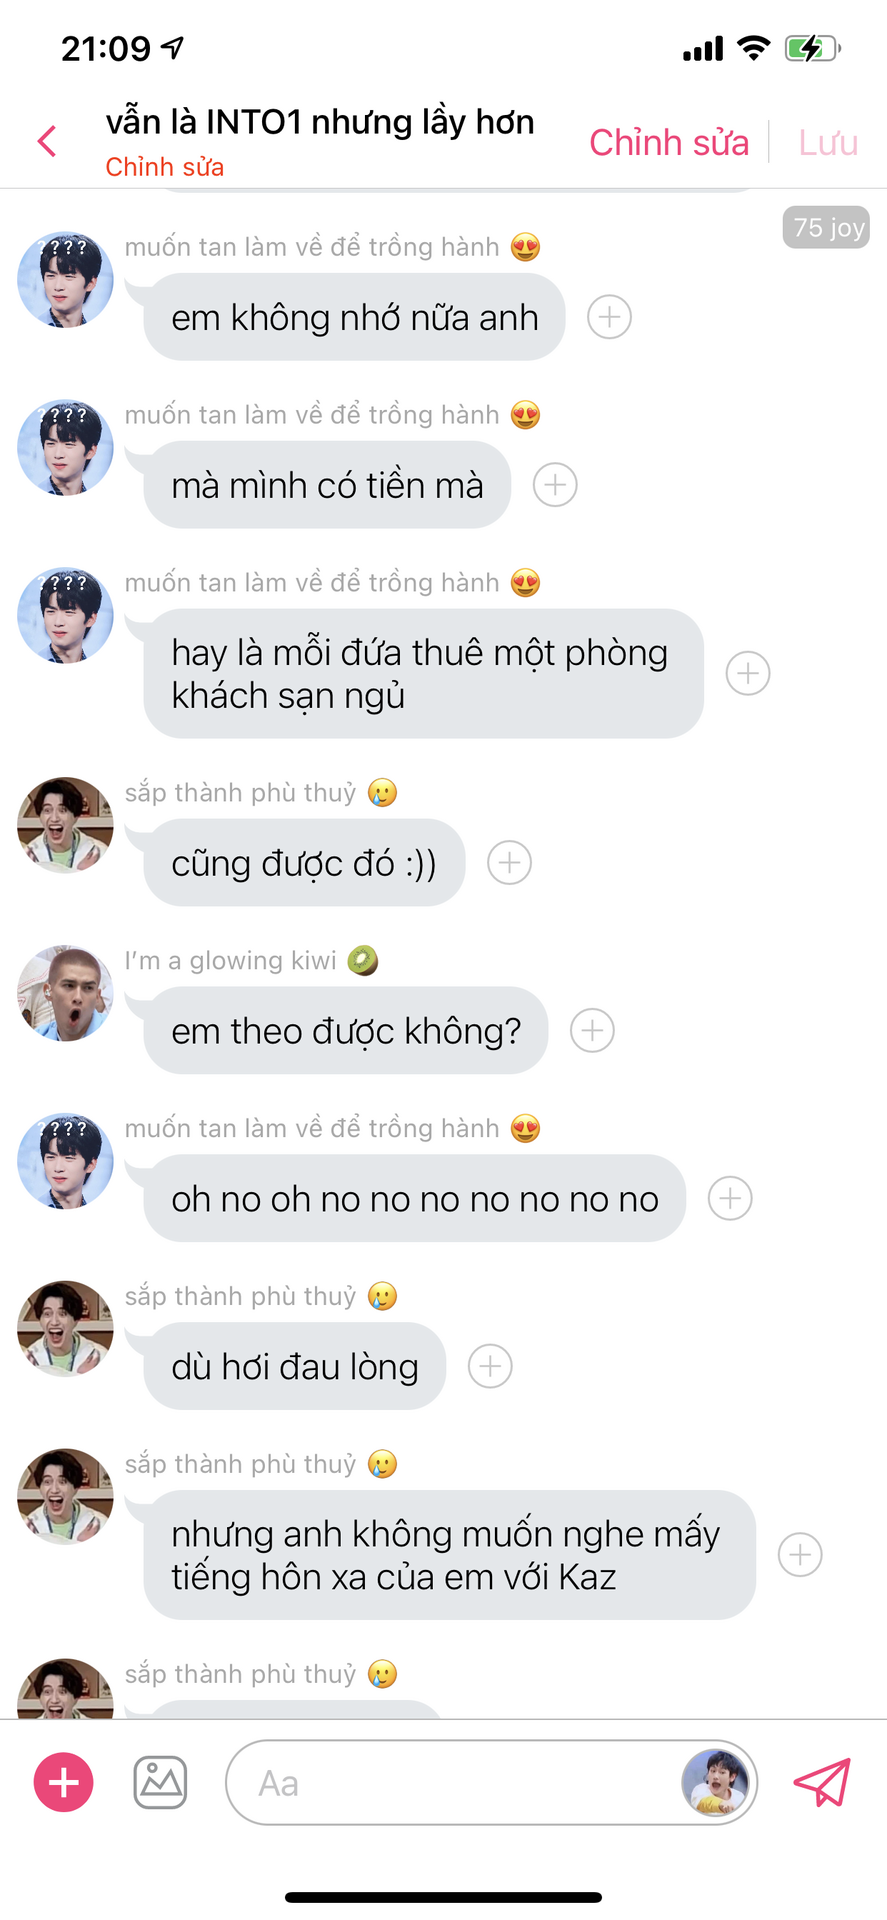Open the image gallery picker icon
Screen dimensions: 887x1920
coord(160,1782)
